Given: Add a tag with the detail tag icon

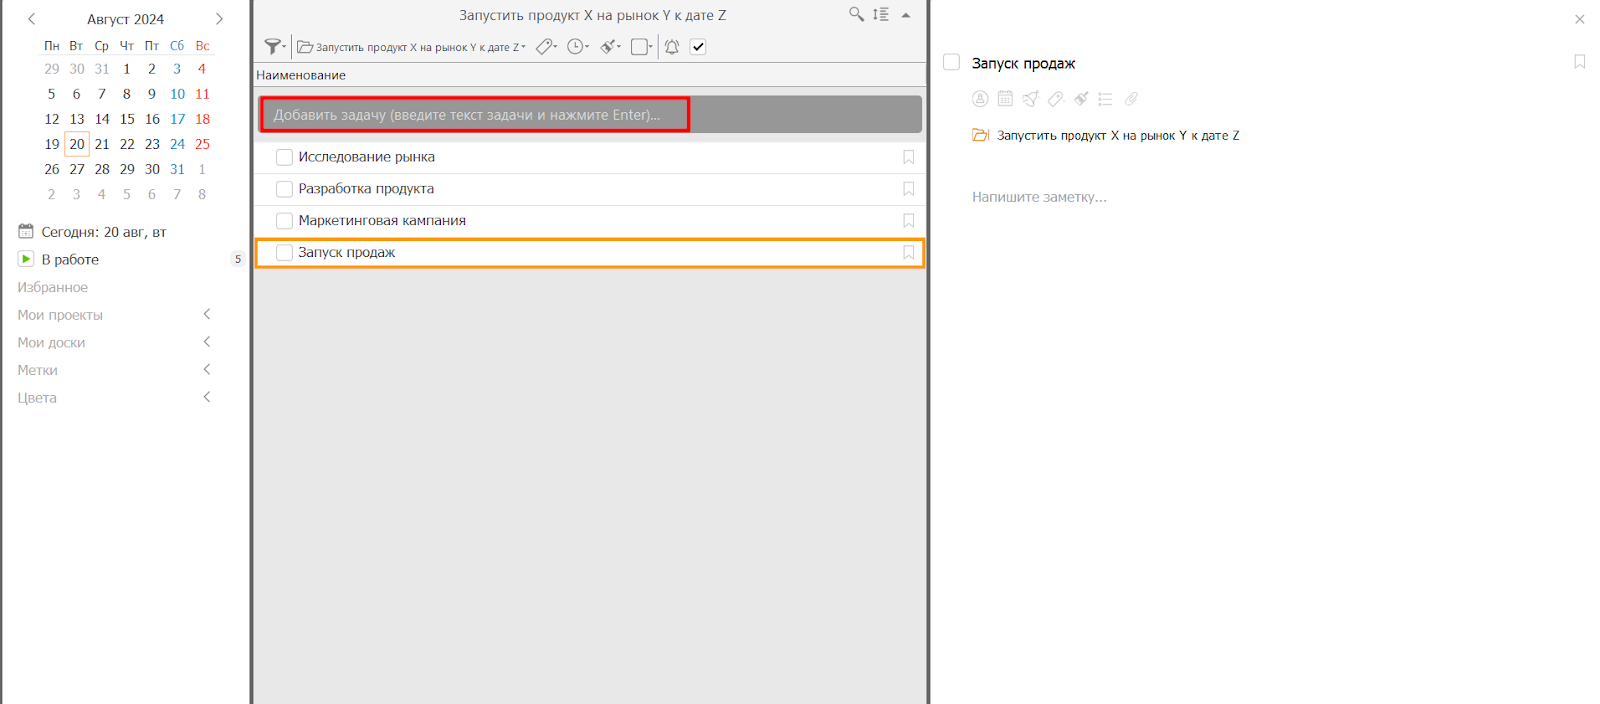Looking at the screenshot, I should point(1055,99).
